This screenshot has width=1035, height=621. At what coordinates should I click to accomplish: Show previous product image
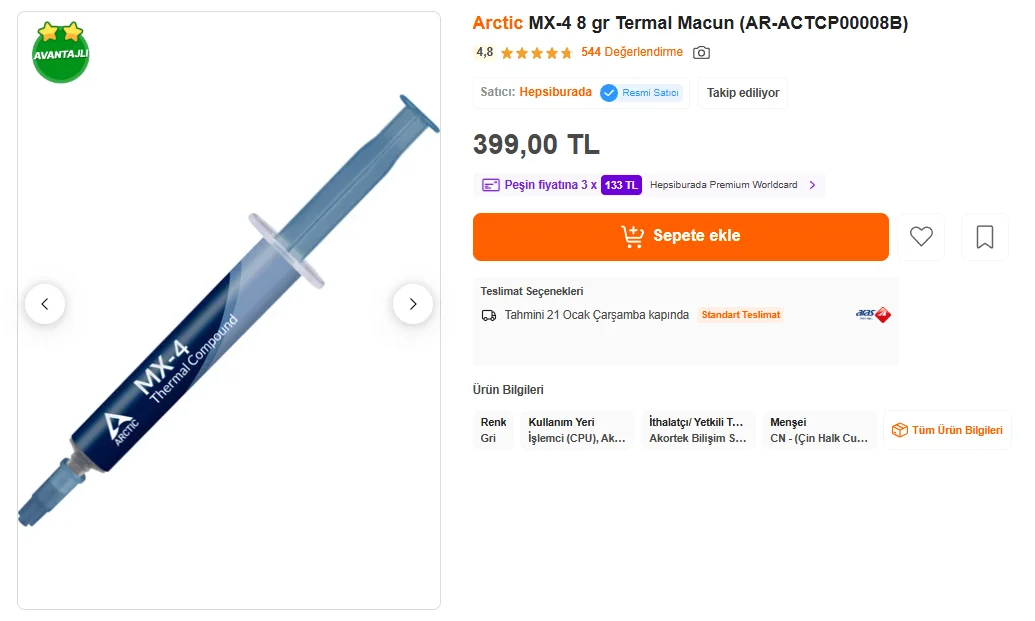[x=45, y=304]
